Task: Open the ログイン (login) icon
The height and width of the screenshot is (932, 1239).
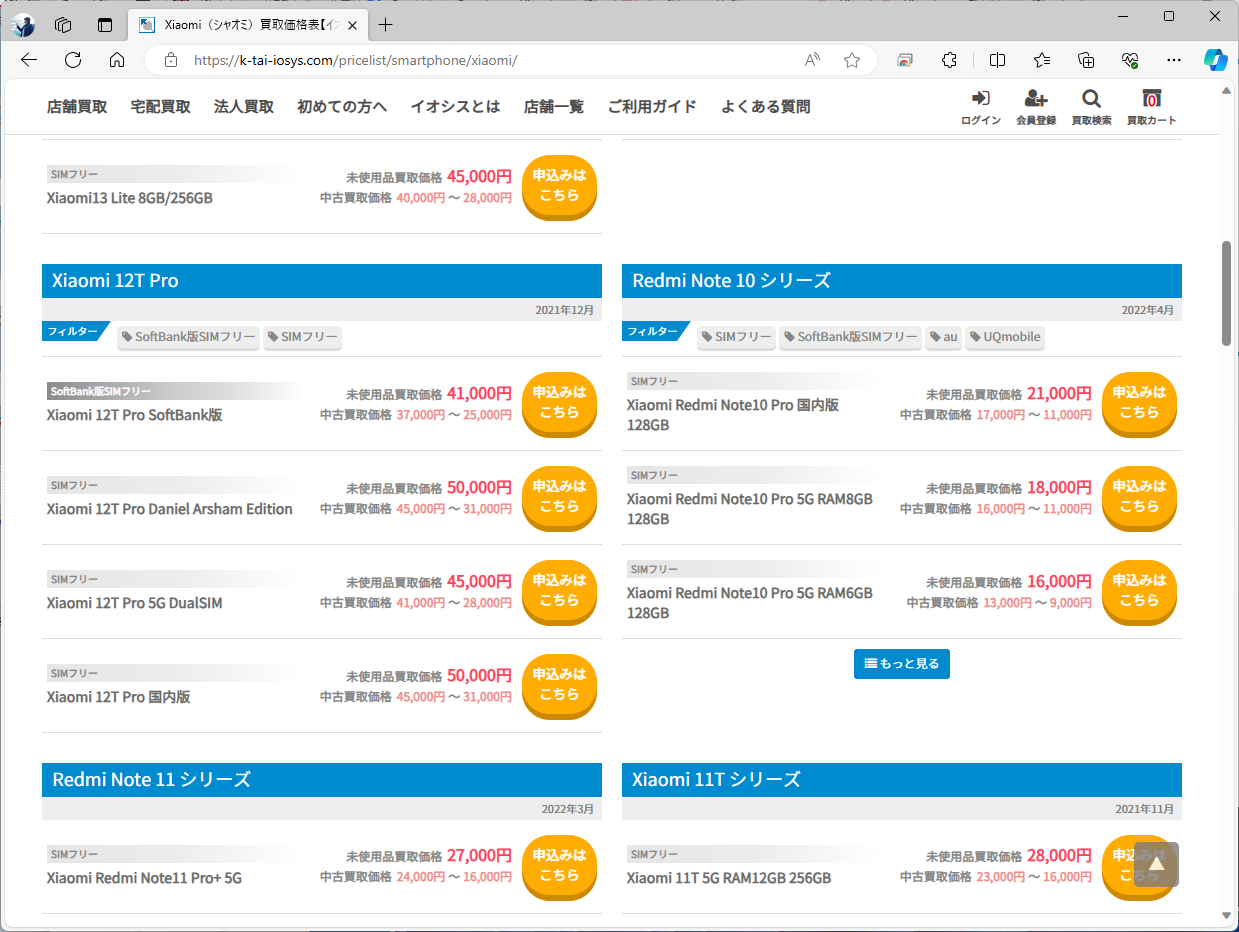Action: click(x=980, y=106)
